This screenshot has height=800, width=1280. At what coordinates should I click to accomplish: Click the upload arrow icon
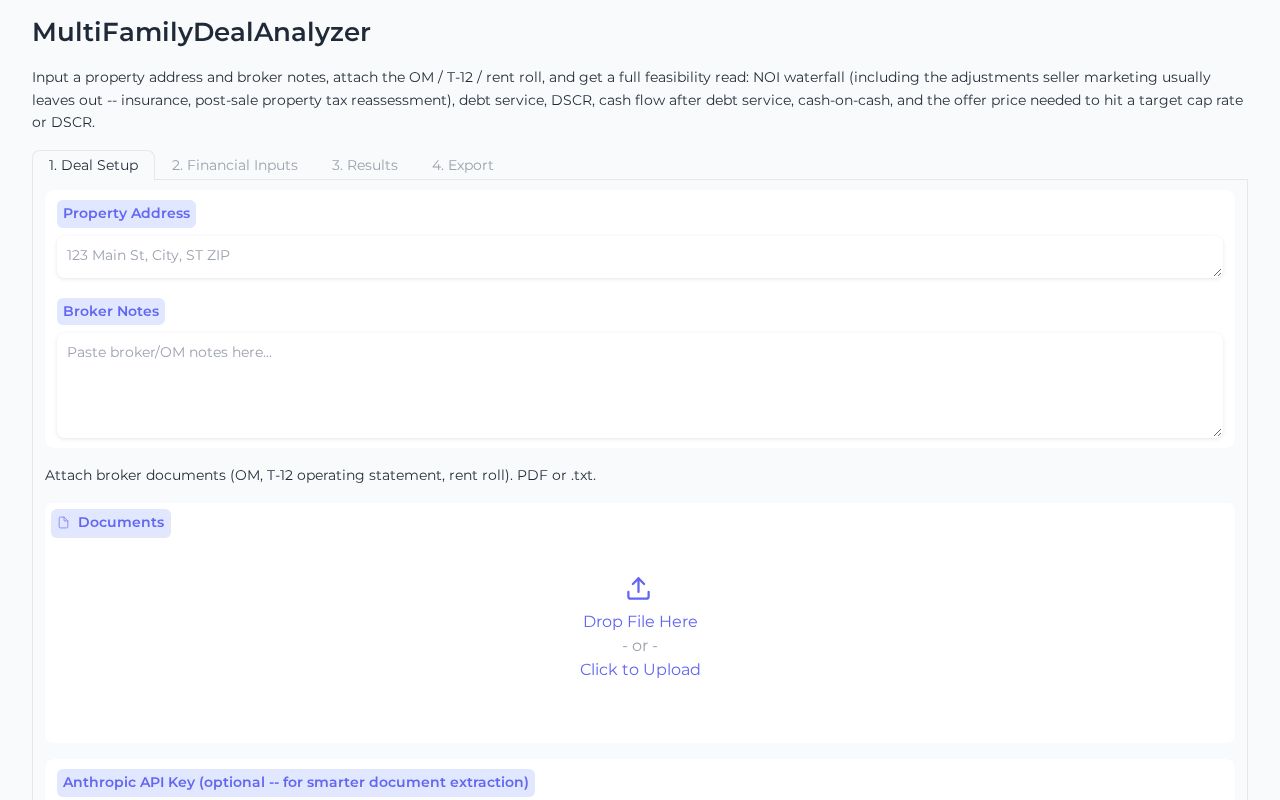click(x=638, y=588)
